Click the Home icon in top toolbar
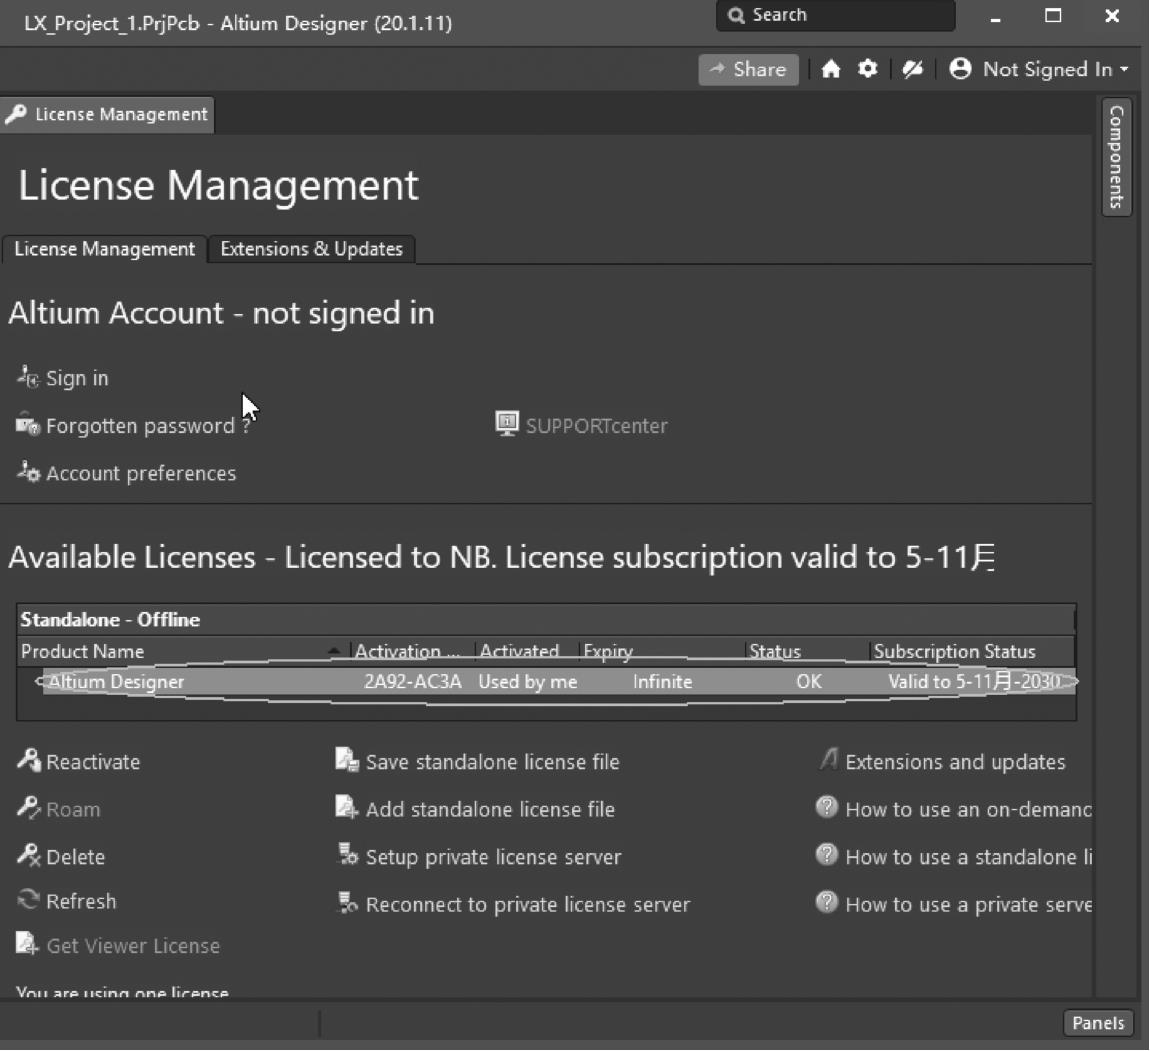 pyautogui.click(x=830, y=69)
